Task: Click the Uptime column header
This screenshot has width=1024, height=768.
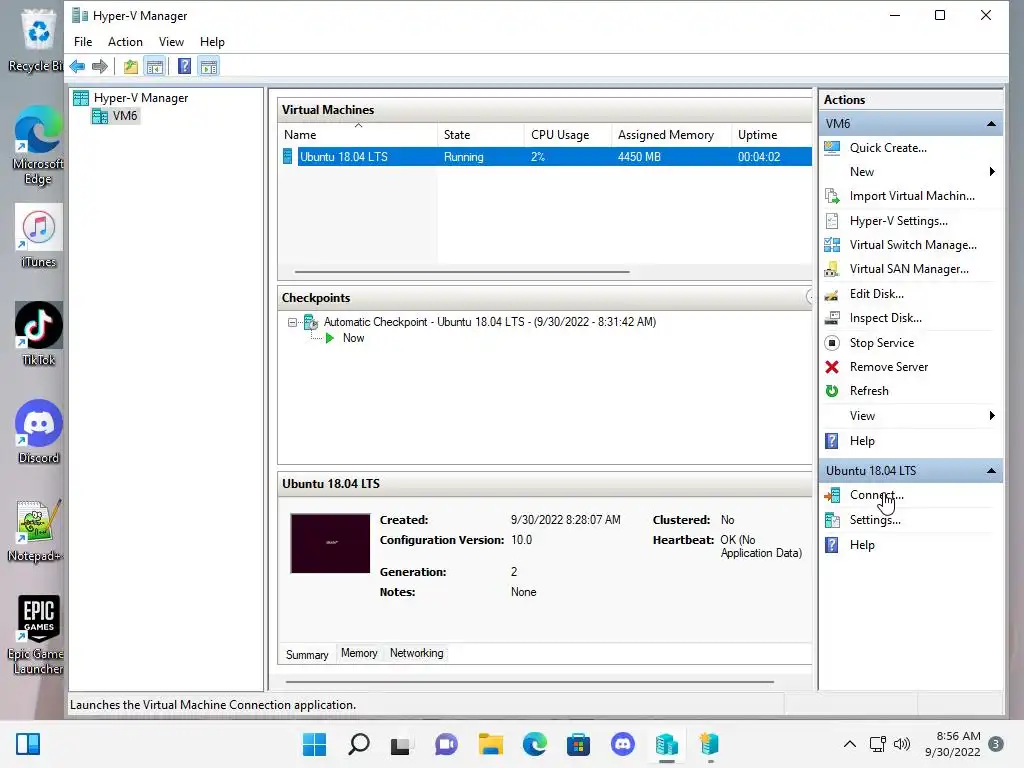Action: point(771,135)
